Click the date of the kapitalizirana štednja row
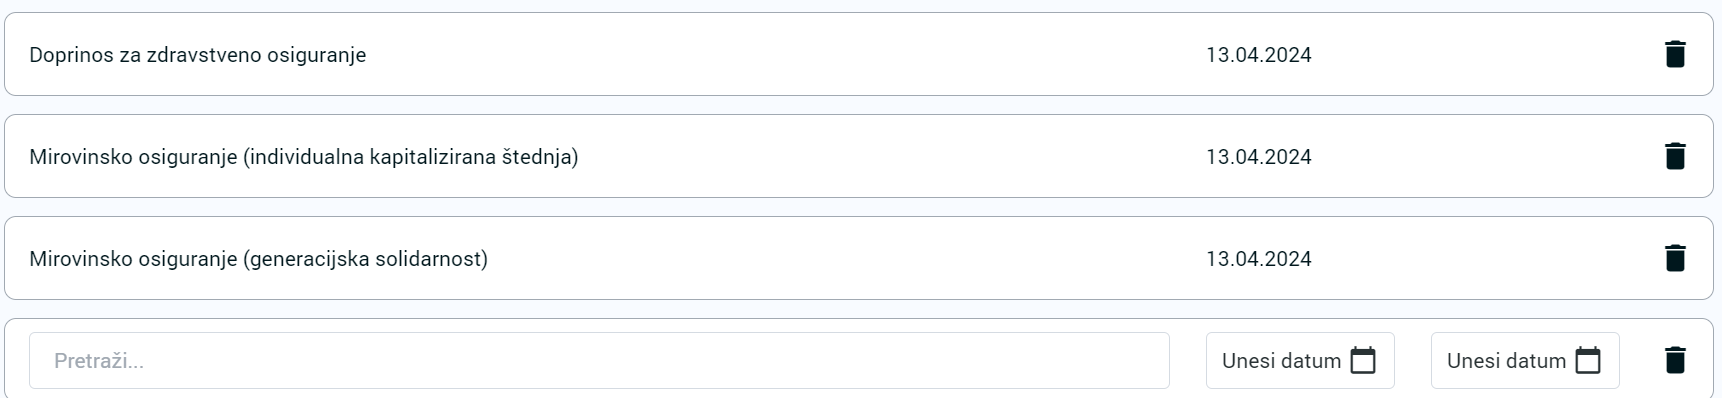This screenshot has width=1722, height=398. [x=1259, y=157]
